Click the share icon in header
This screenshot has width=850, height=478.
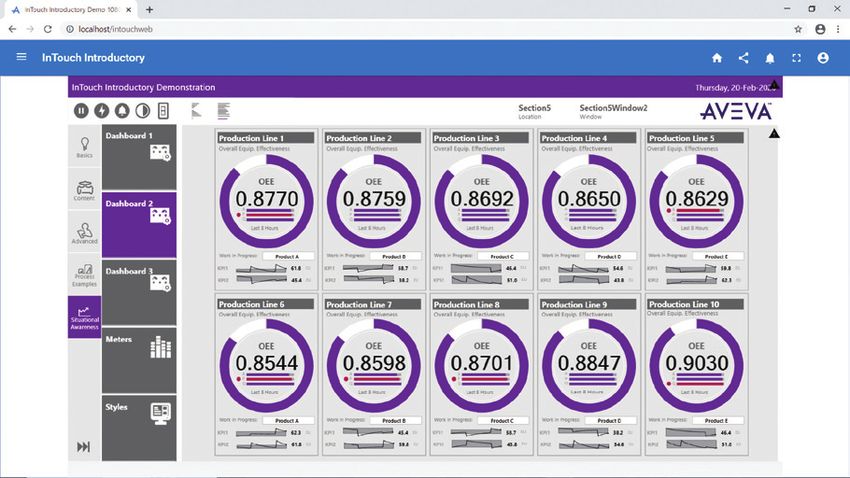coord(743,58)
